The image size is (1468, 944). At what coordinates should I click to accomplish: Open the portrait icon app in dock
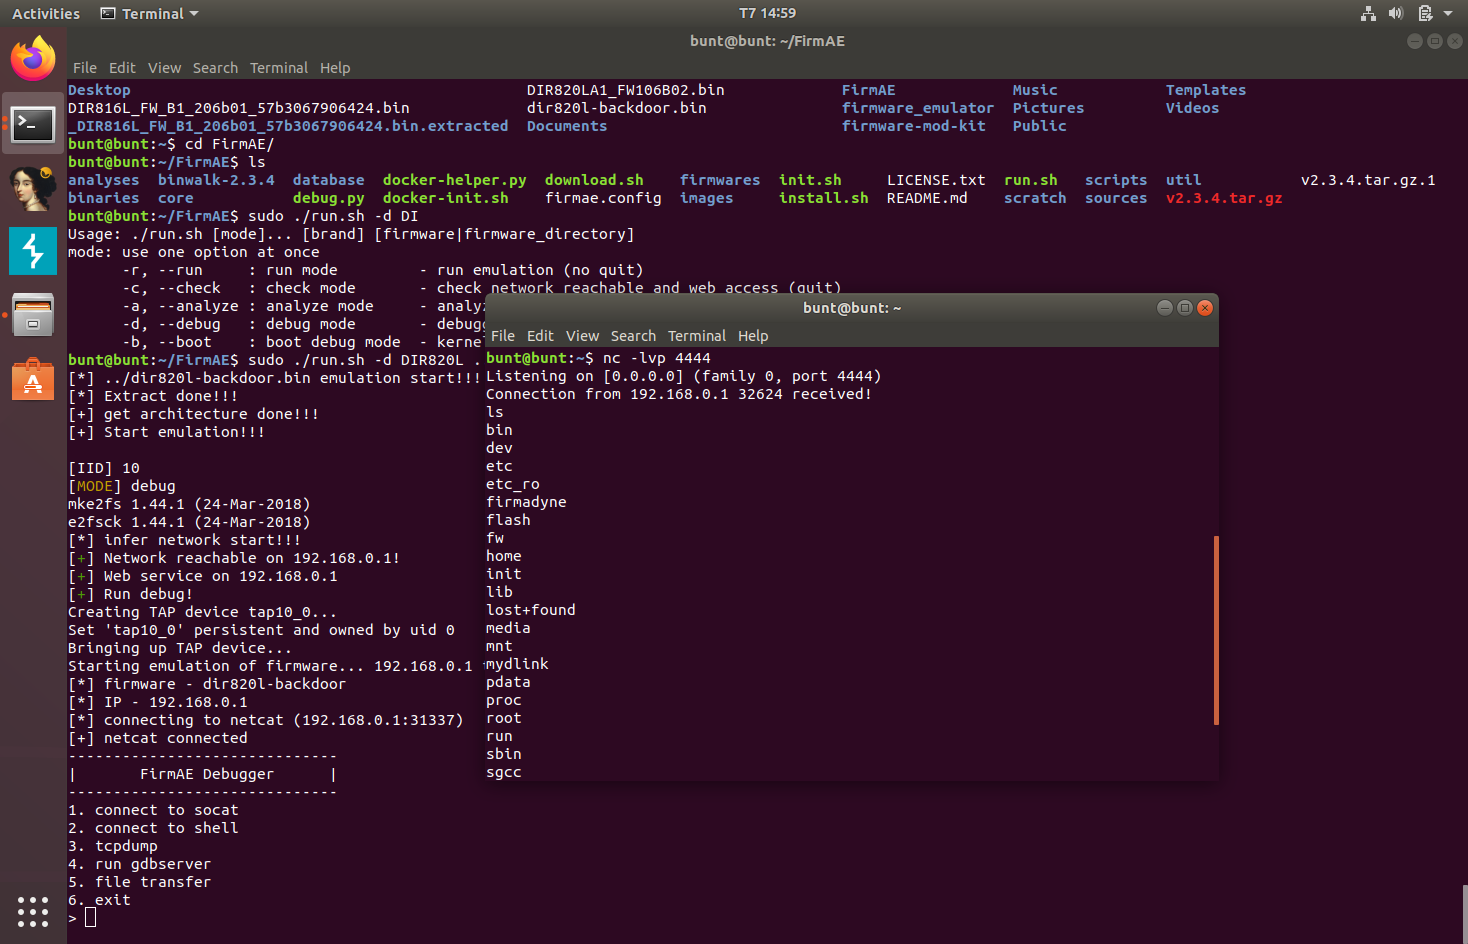coord(33,188)
